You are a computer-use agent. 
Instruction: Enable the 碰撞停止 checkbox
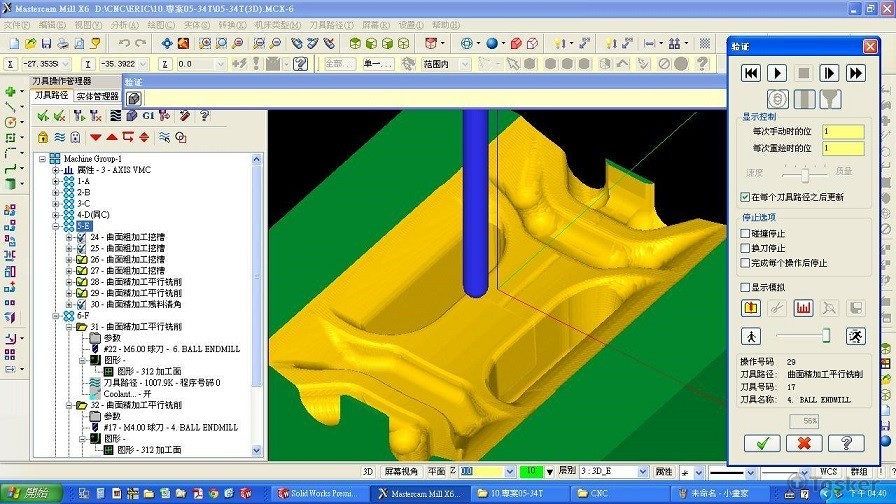tap(745, 233)
